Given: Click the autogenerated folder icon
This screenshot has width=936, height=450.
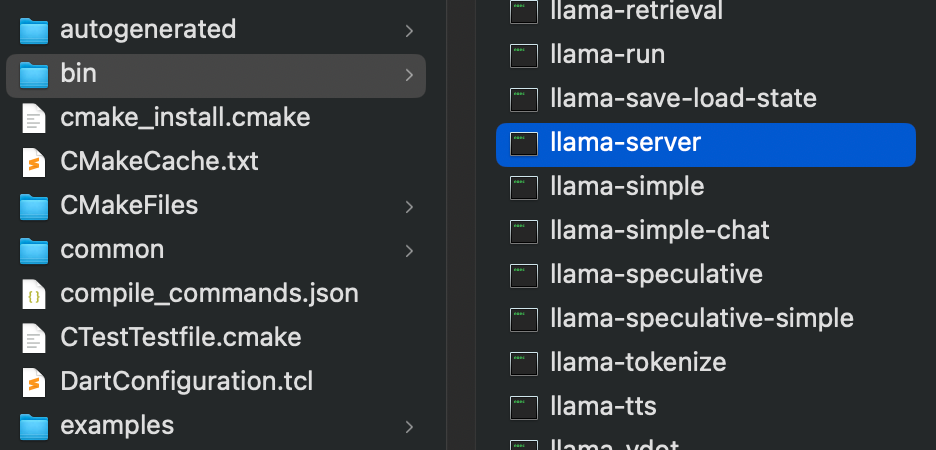Looking at the screenshot, I should pos(33,30).
